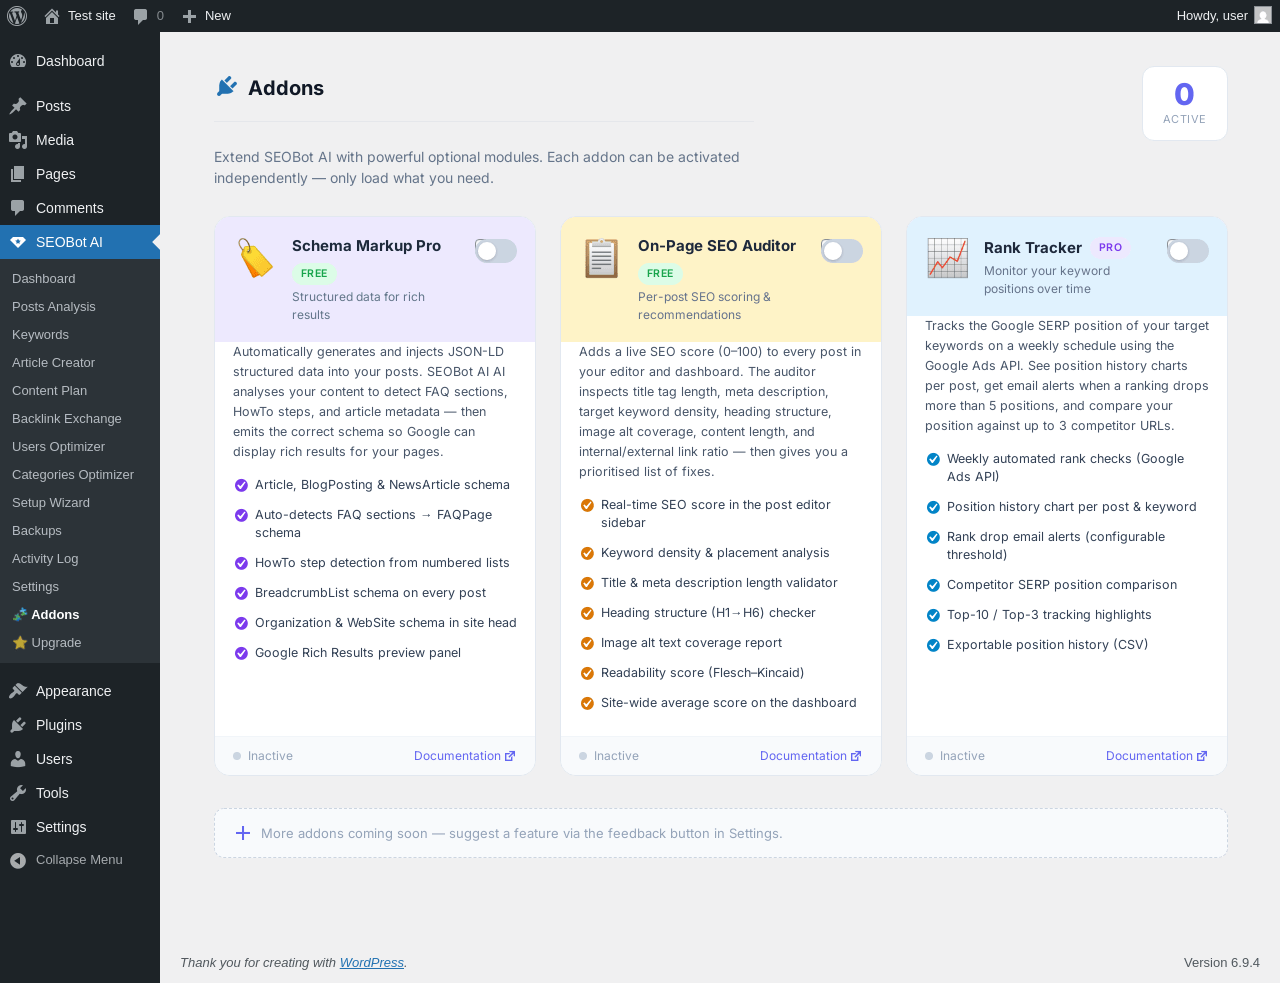
Task: Click the Plugins plug icon in sidebar
Action: point(18,725)
